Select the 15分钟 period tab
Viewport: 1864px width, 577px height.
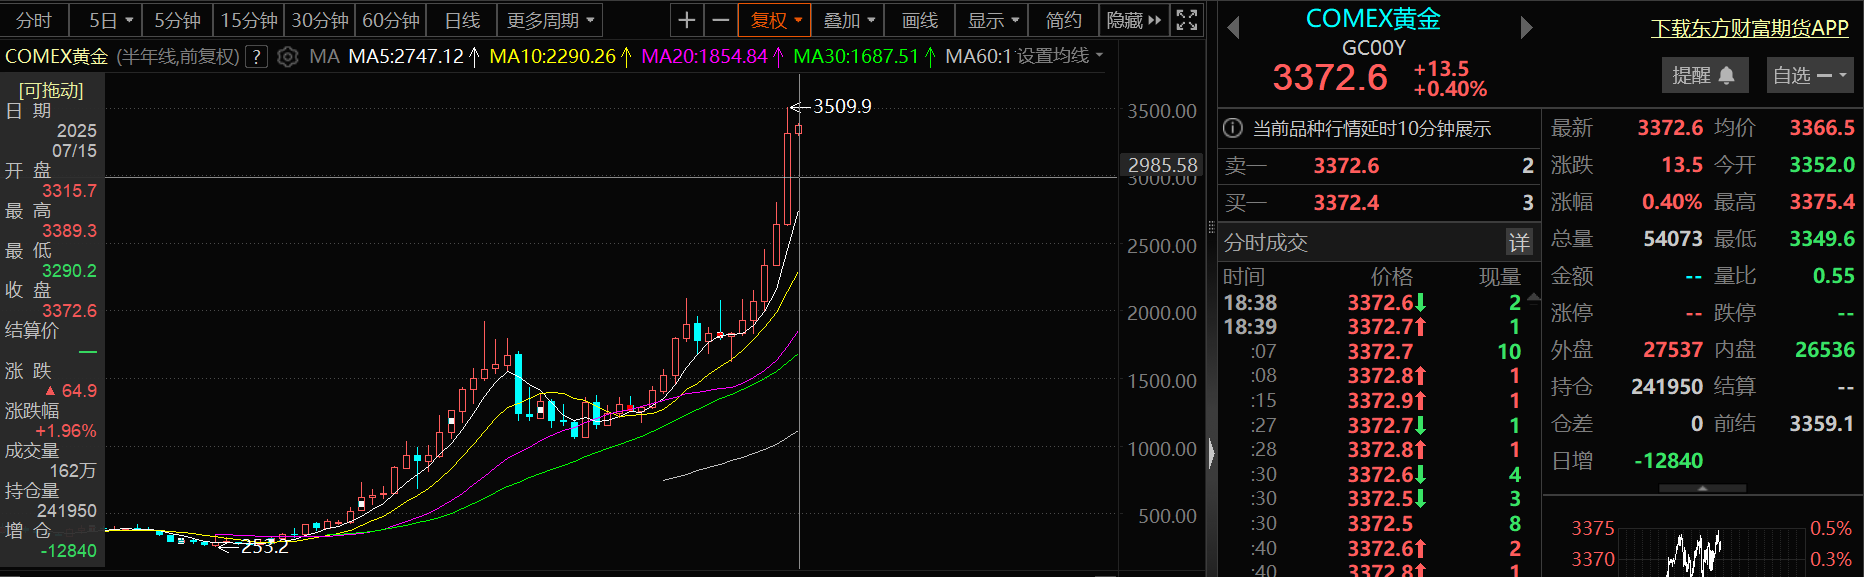point(249,20)
